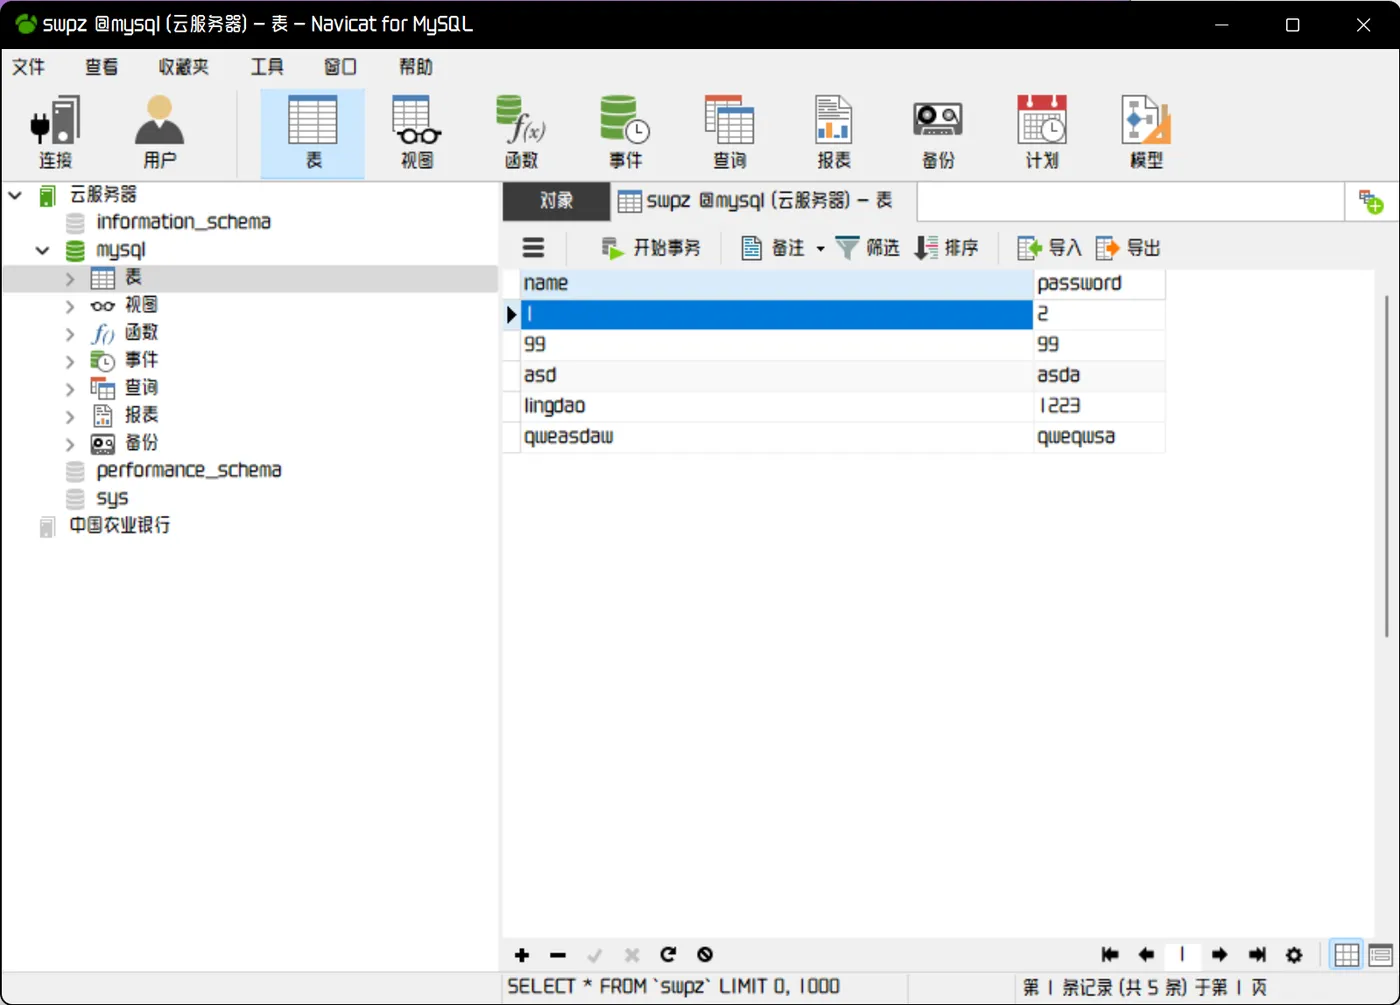Select the 表 table toolbar button

point(313,133)
